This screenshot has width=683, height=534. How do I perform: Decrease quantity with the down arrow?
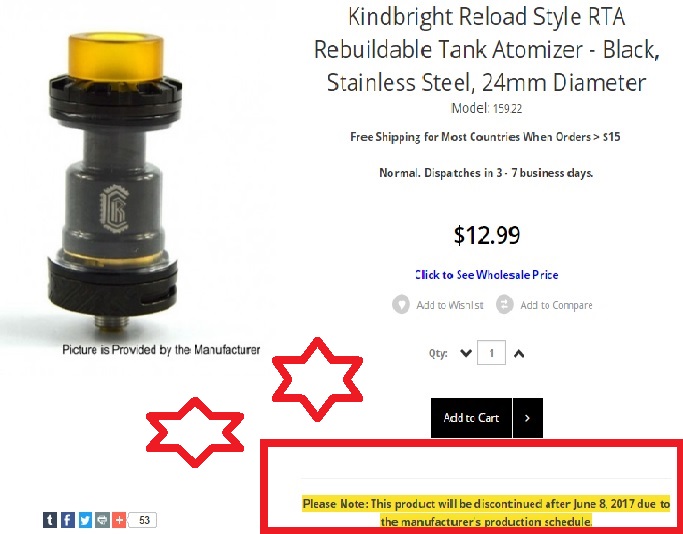coord(466,353)
